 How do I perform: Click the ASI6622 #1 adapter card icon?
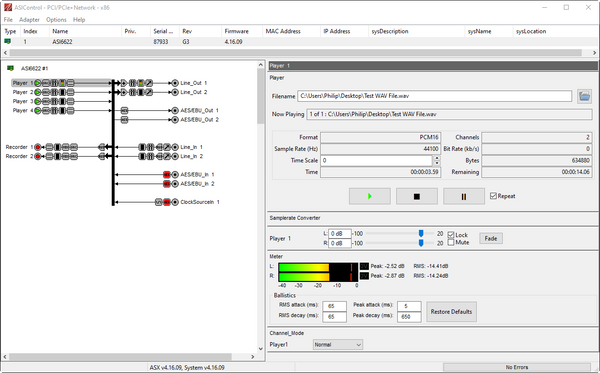10,68
